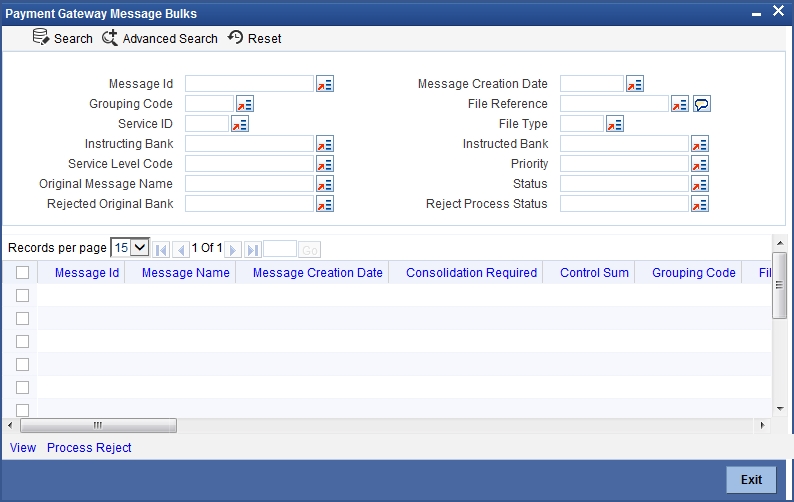Click the vertical scrollbar down arrow
The height and width of the screenshot is (502, 794).
click(x=780, y=409)
